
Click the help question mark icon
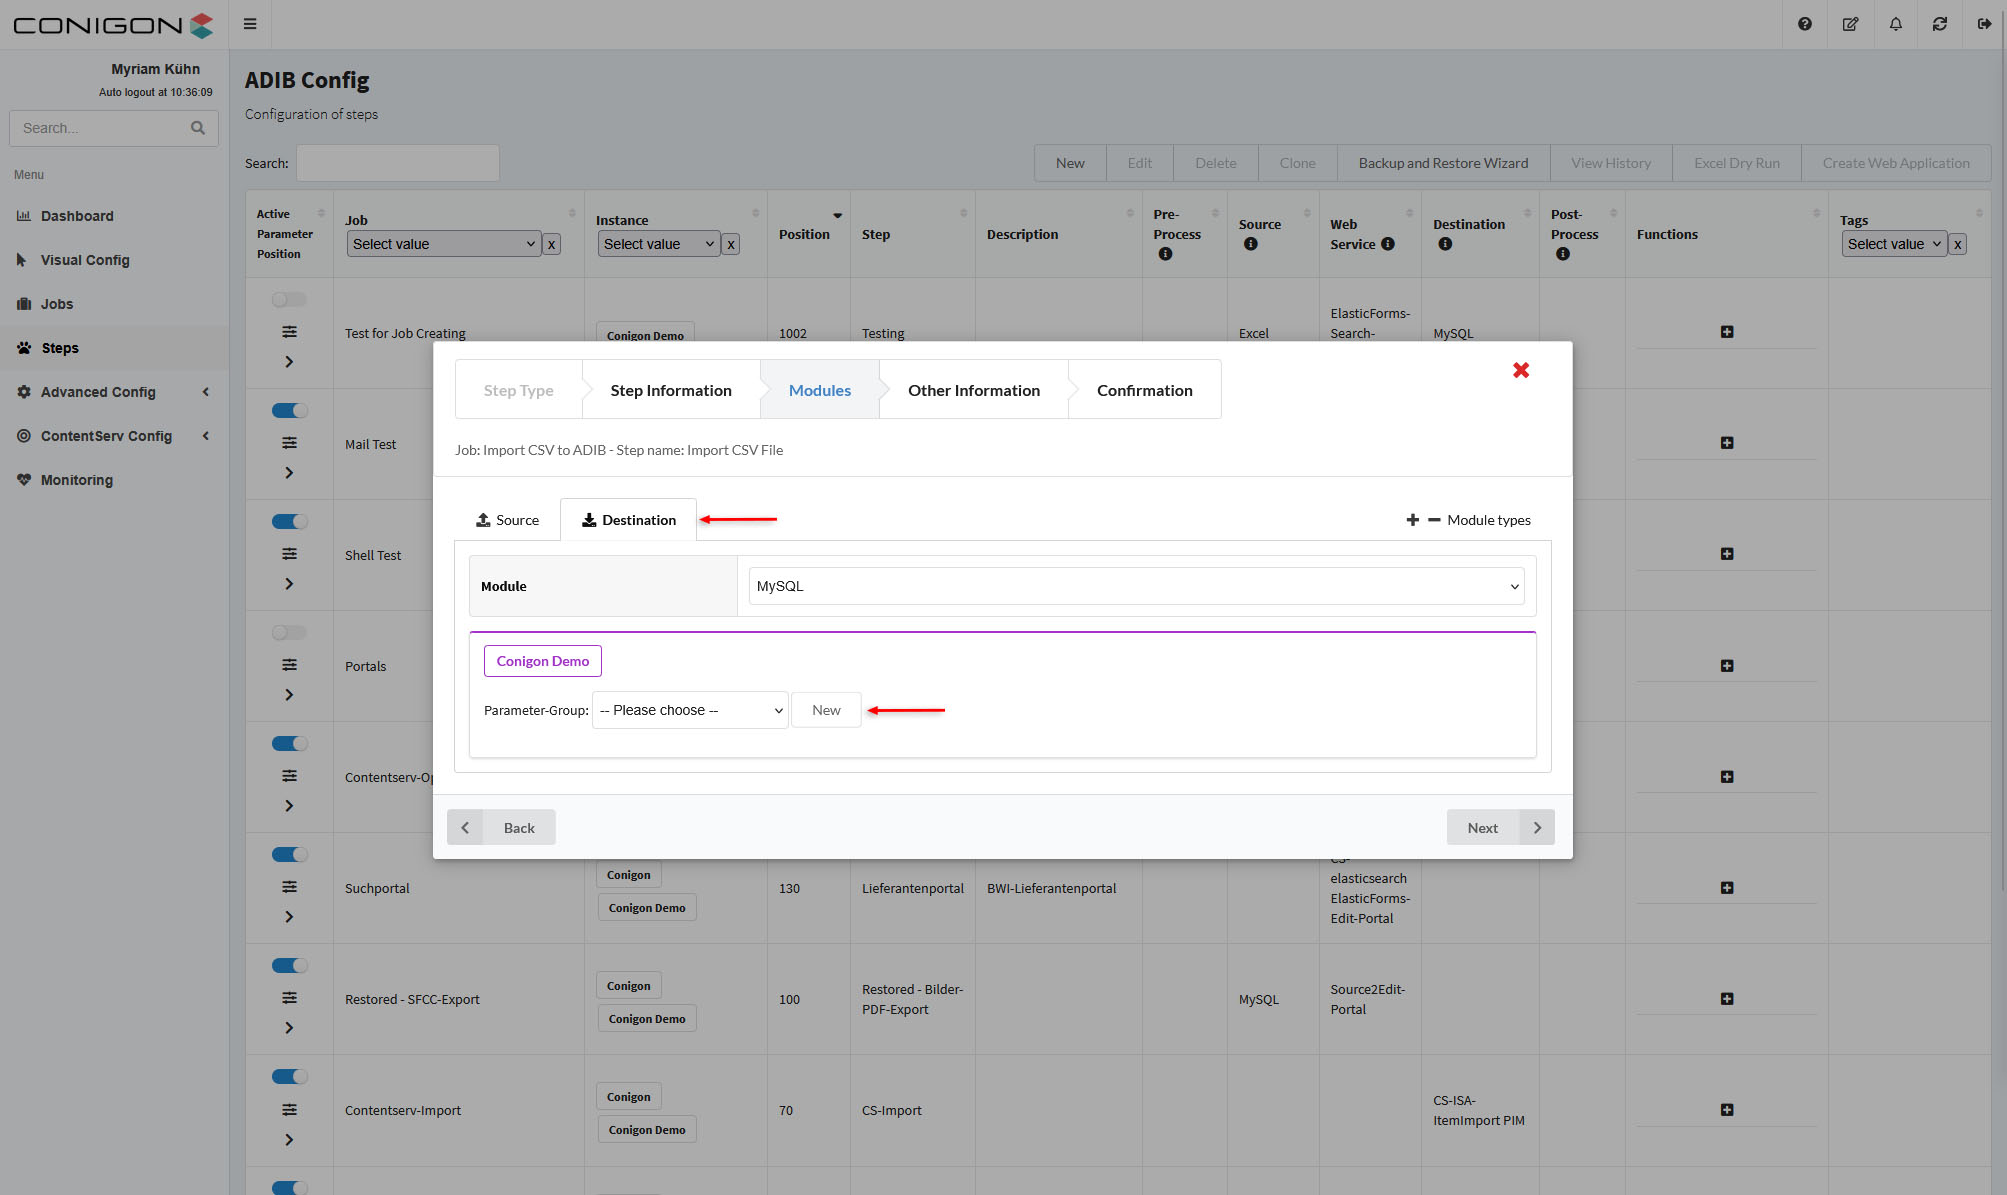(x=1804, y=24)
